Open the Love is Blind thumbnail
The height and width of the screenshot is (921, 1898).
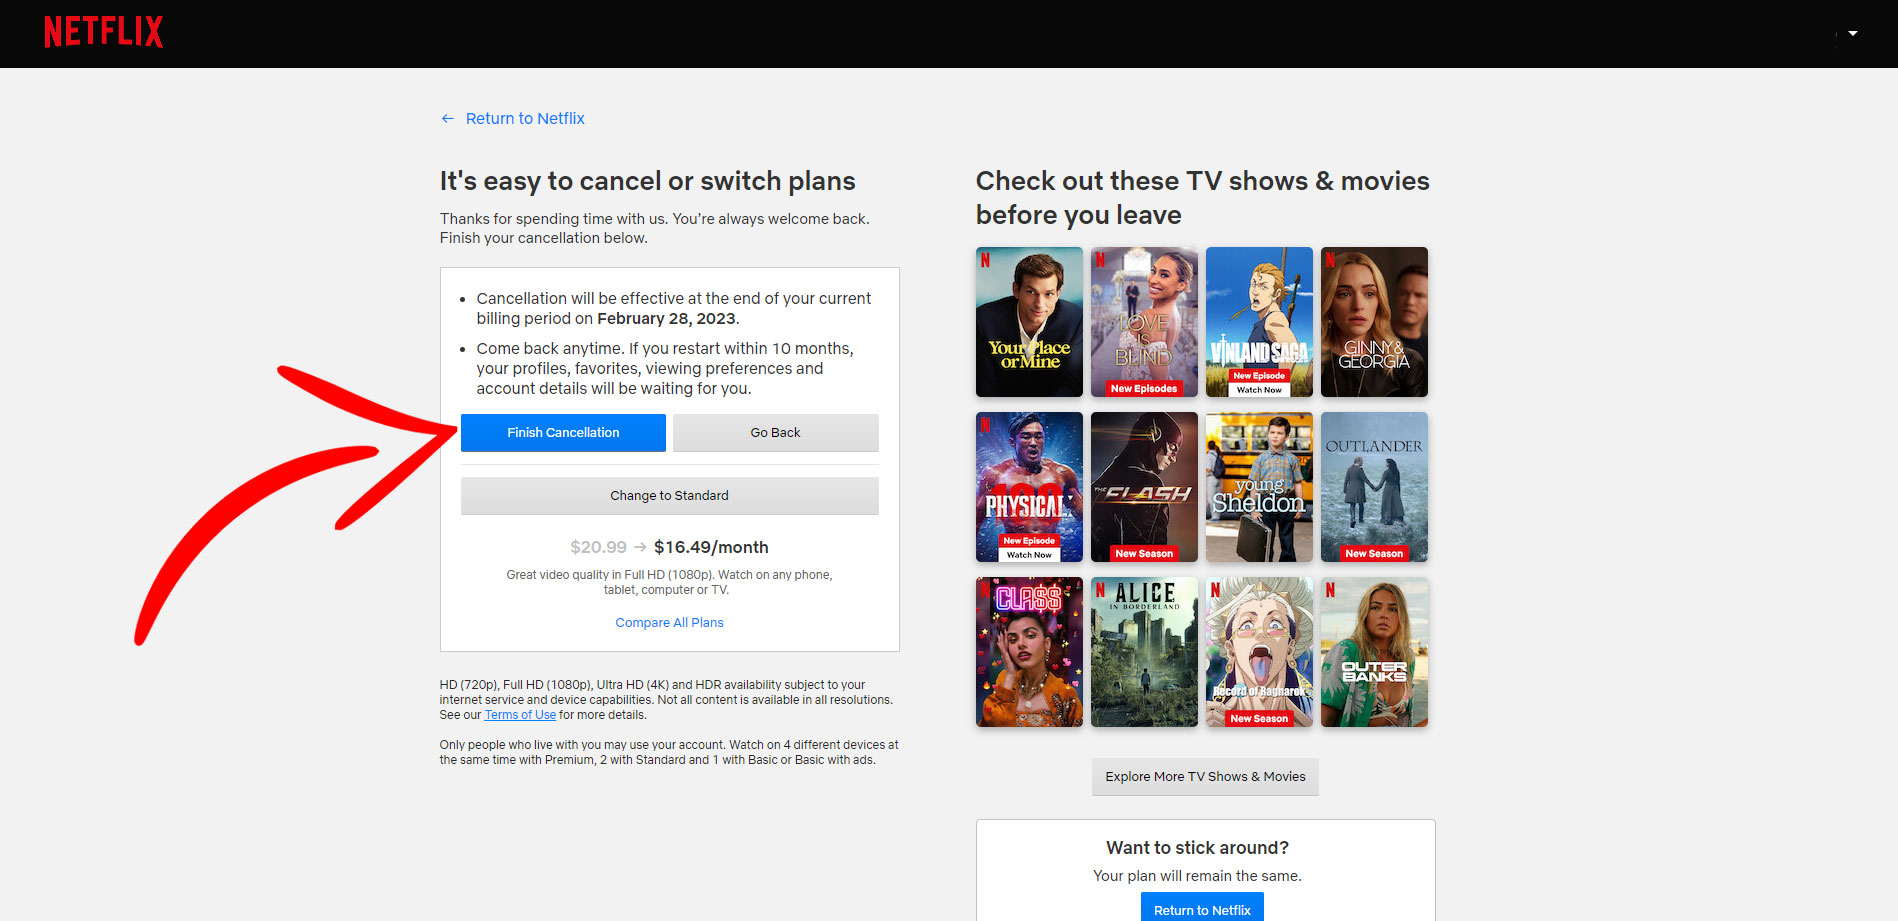pos(1144,322)
